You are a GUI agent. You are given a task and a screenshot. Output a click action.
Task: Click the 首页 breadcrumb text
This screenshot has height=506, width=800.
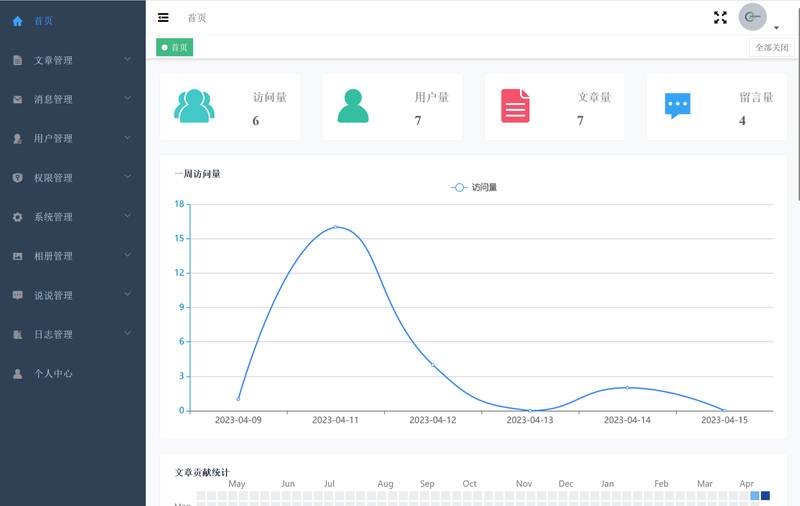point(197,18)
